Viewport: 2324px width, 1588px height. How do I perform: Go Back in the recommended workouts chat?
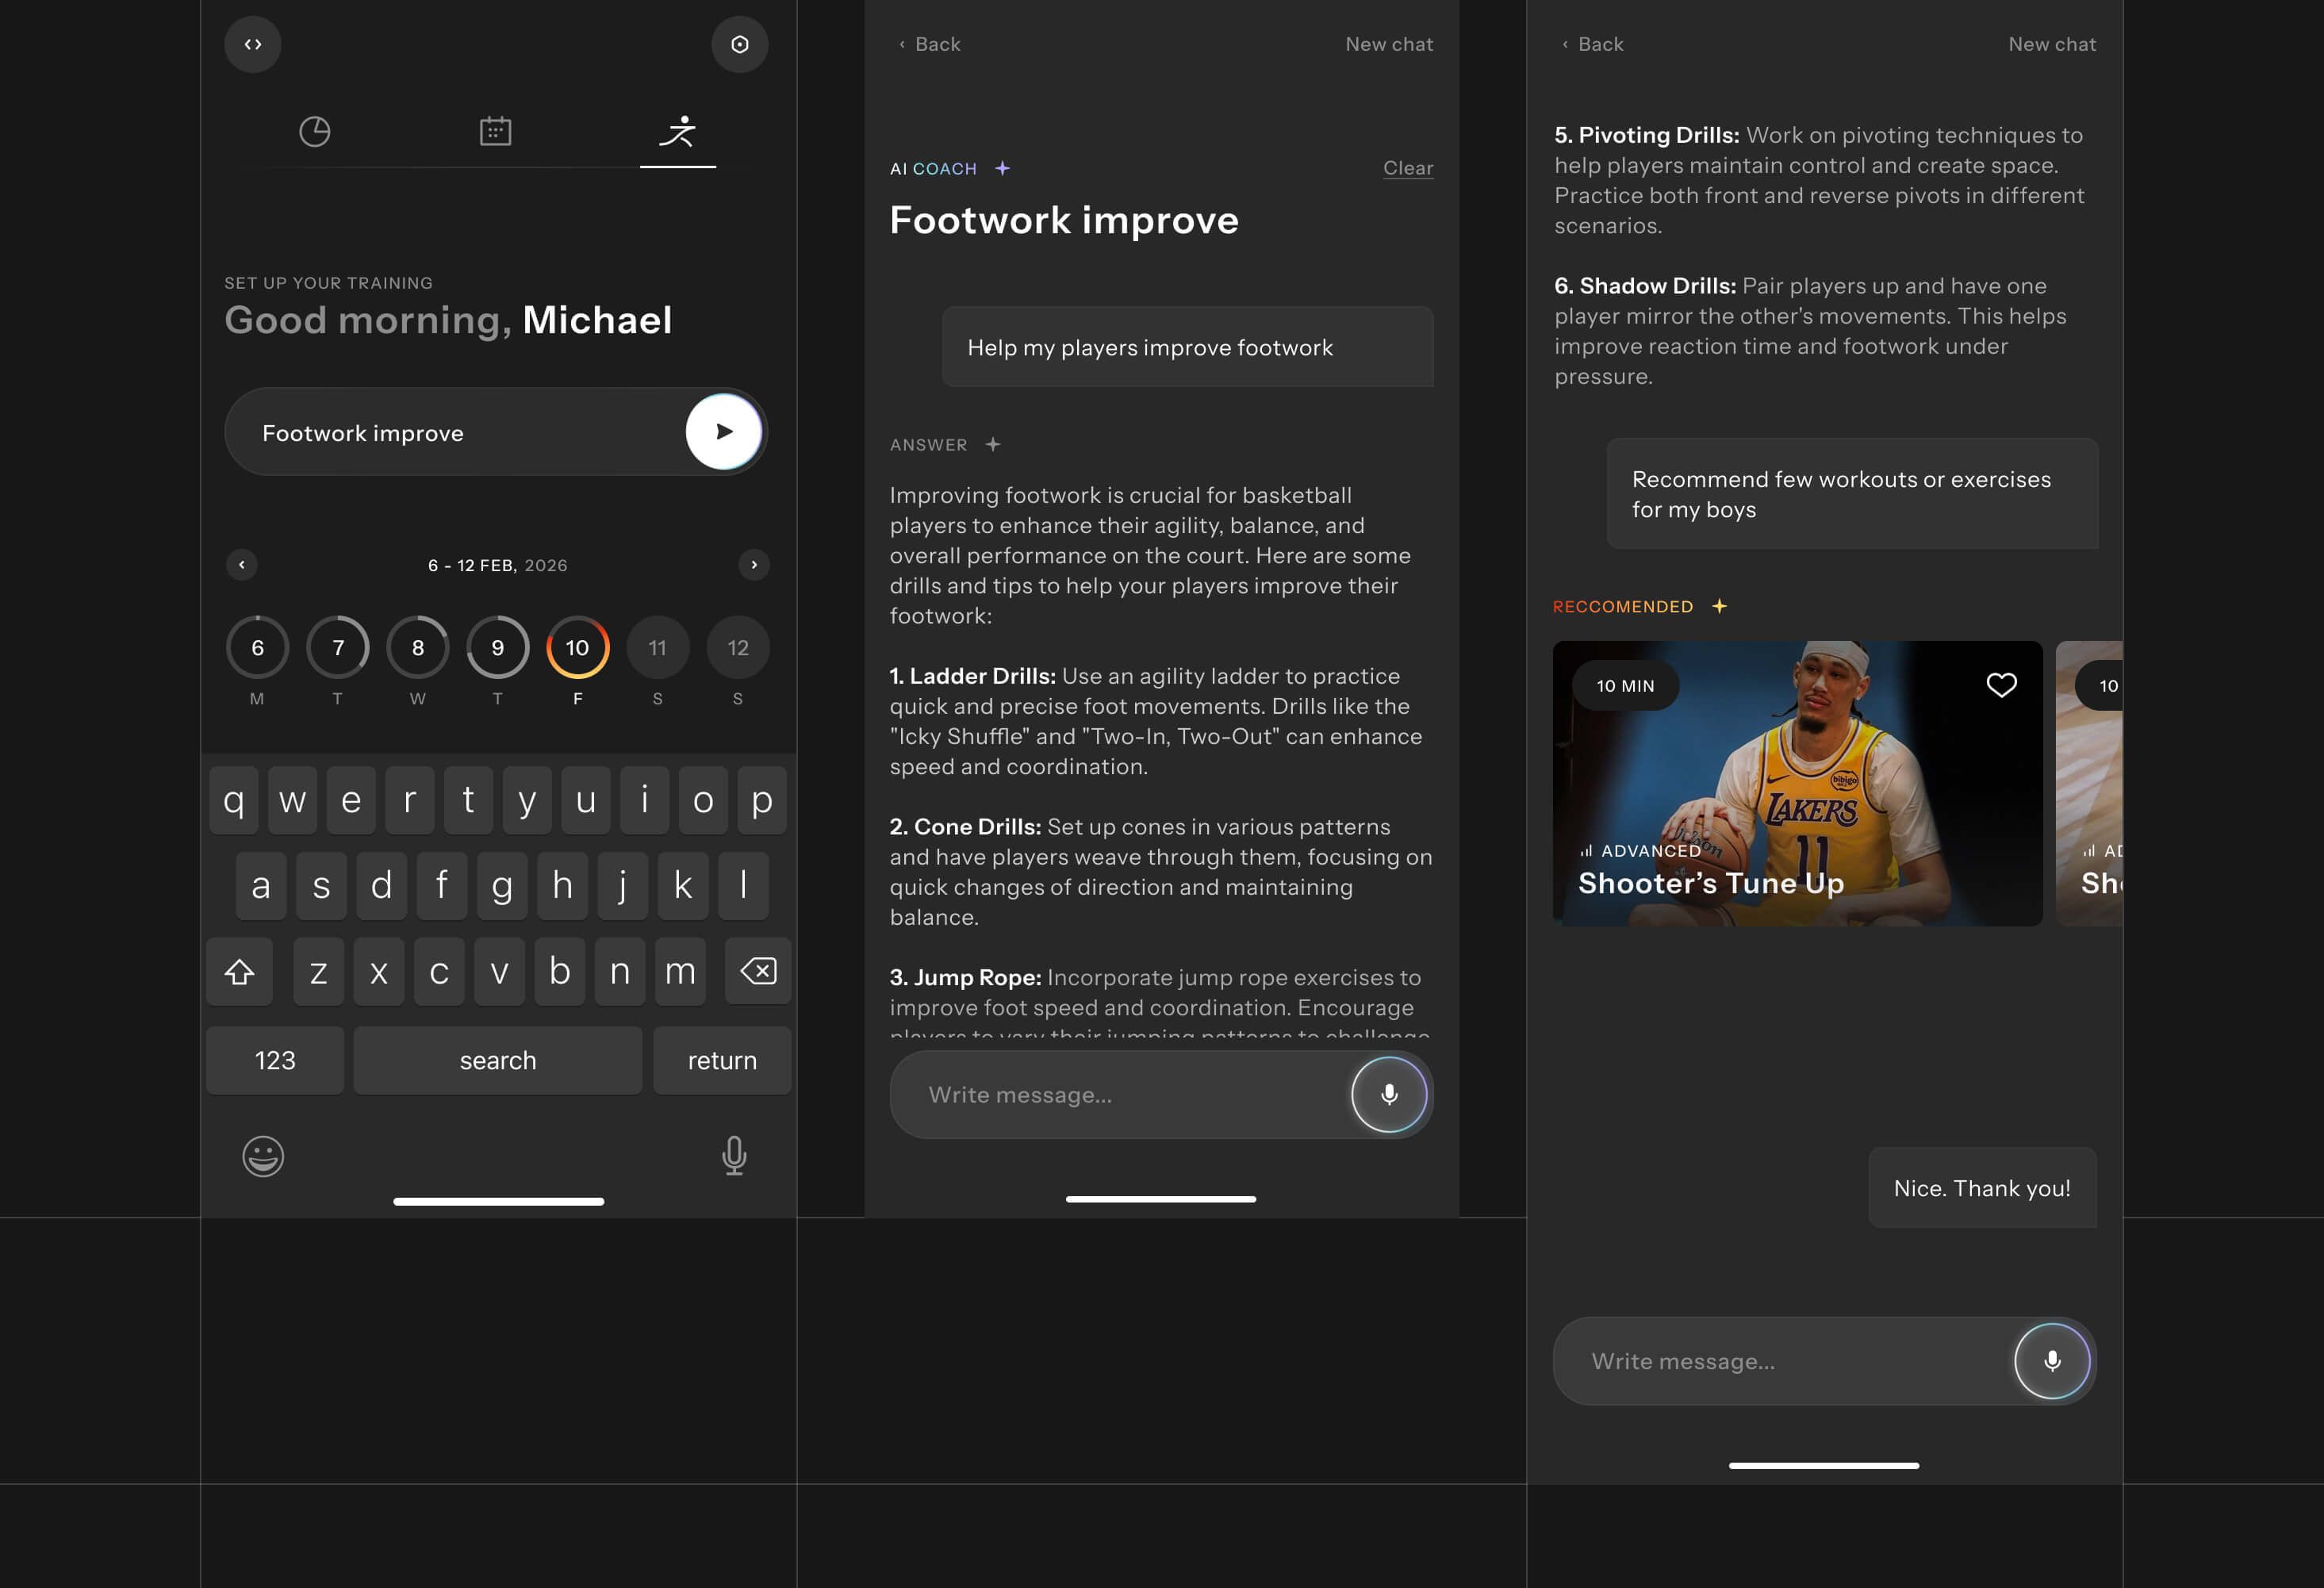(x=1593, y=44)
